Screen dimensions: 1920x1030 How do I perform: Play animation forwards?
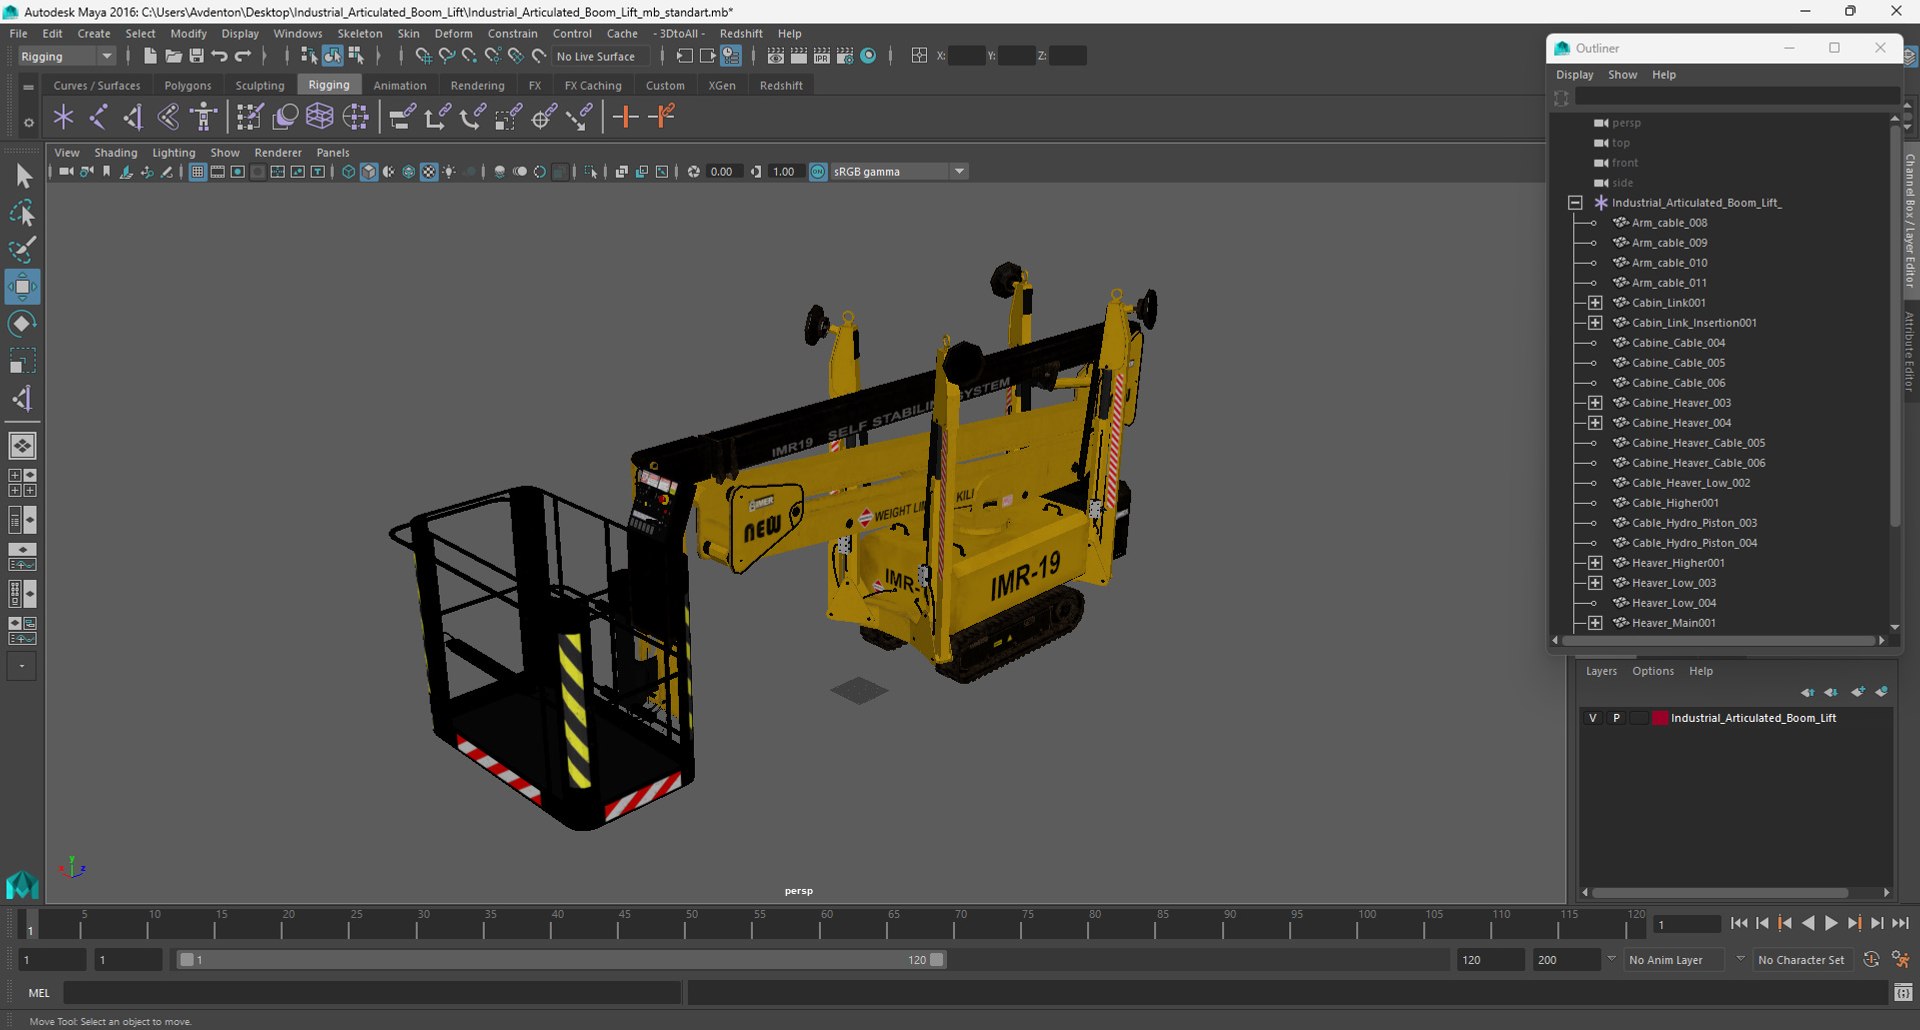click(x=1830, y=924)
